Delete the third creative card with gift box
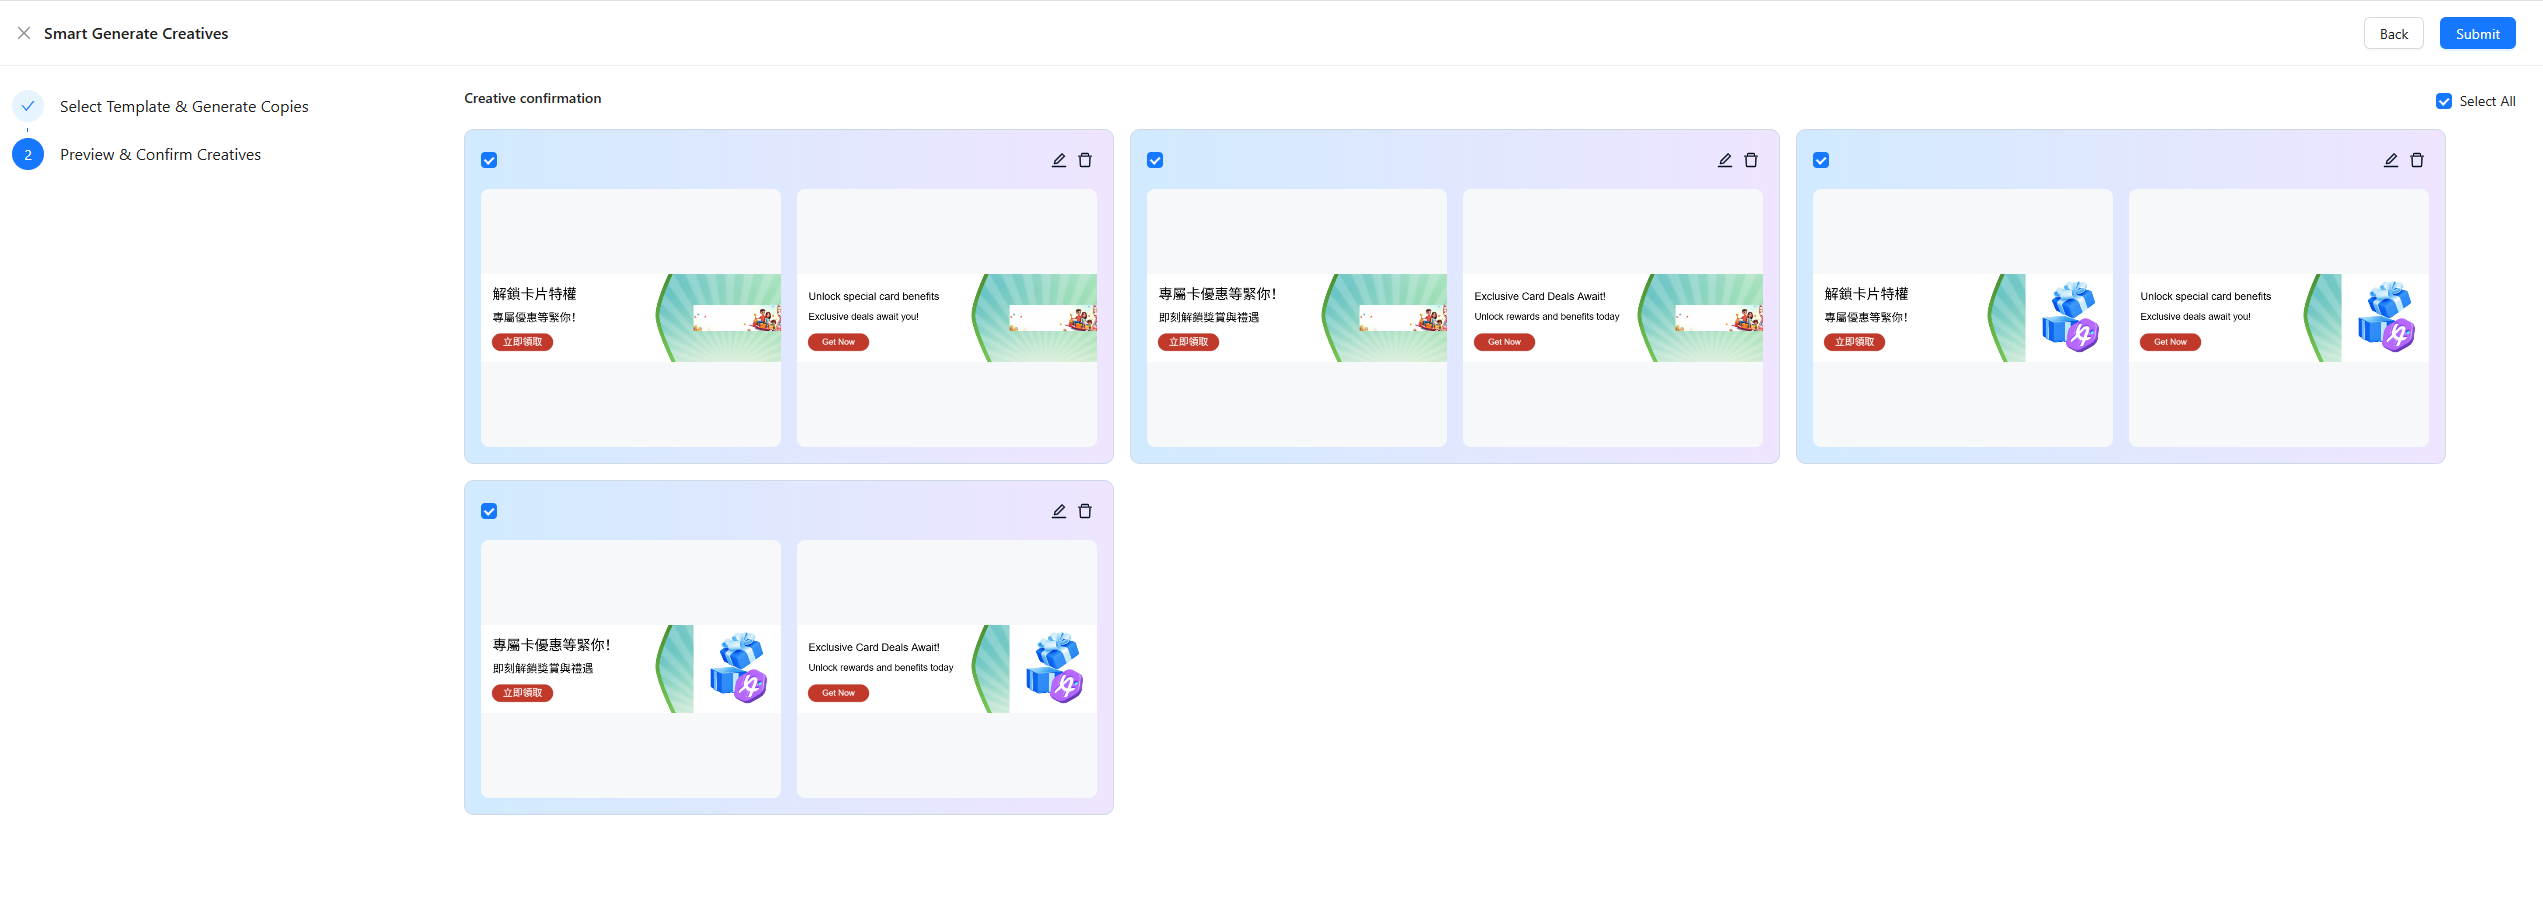The height and width of the screenshot is (907, 2543). 2417,160
